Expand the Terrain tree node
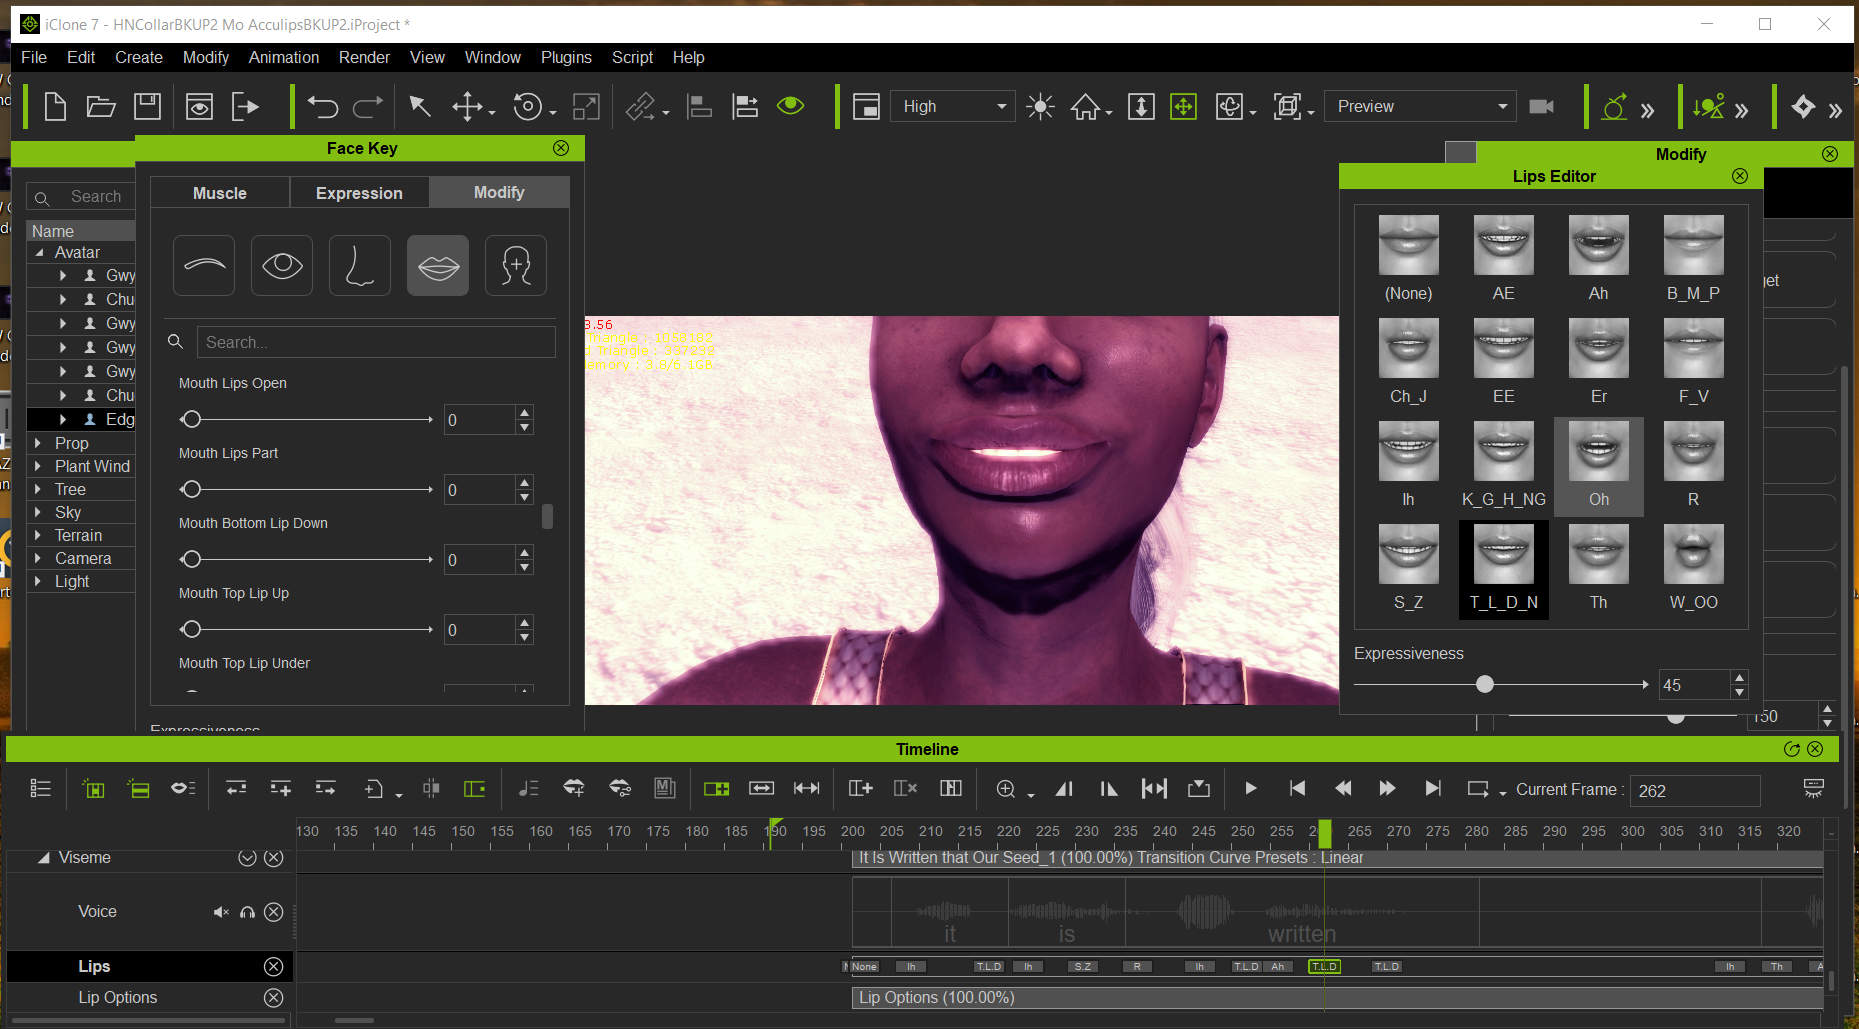This screenshot has height=1029, width=1859. (38, 535)
